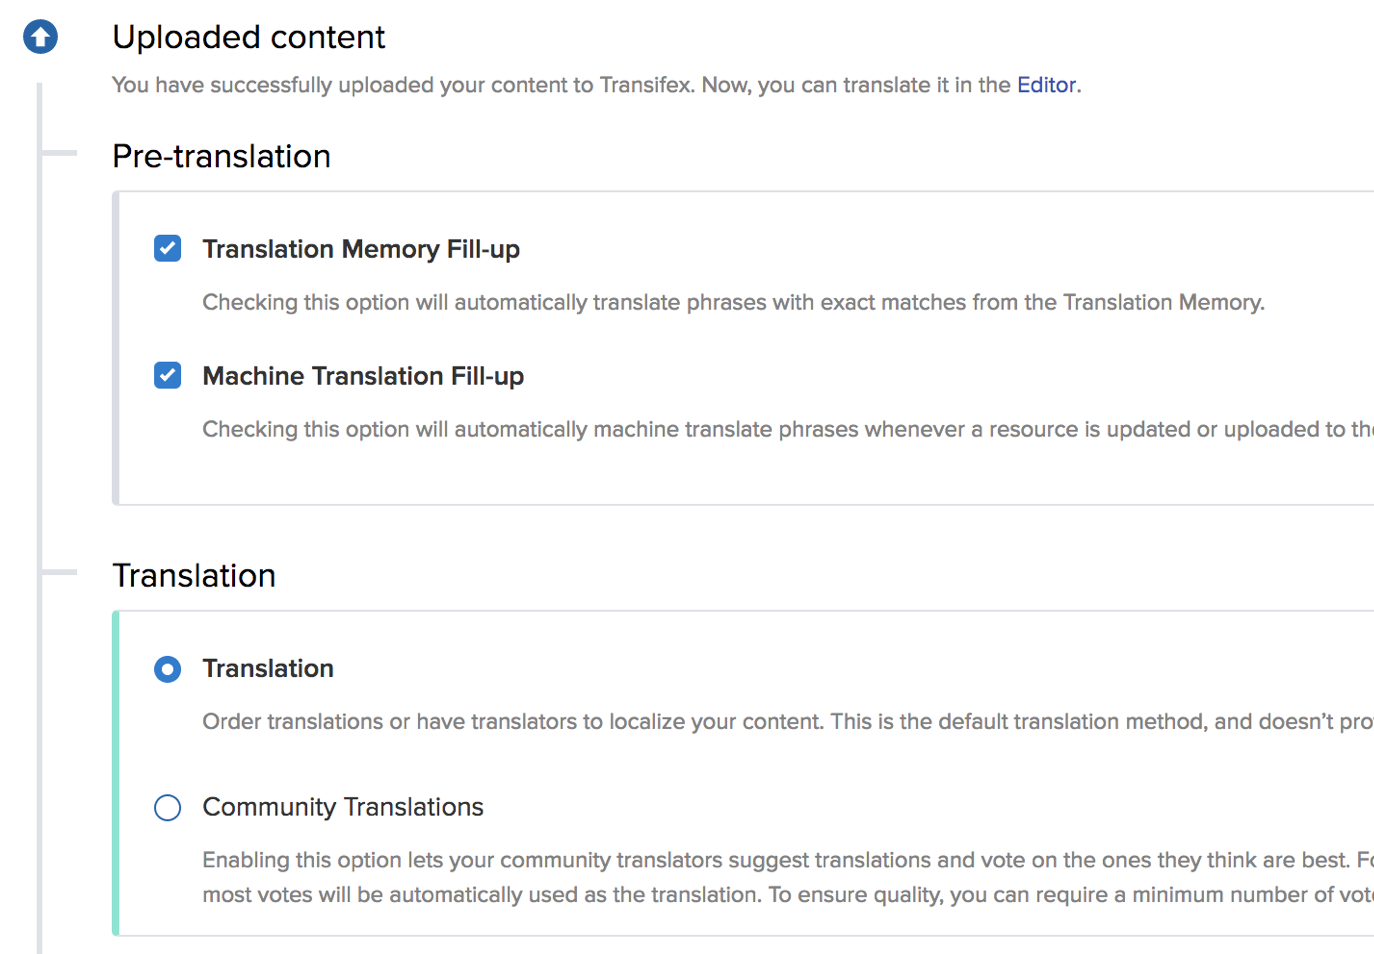Click the Pre-translation section heading
Image resolution: width=1374 pixels, height=954 pixels.
point(222,156)
